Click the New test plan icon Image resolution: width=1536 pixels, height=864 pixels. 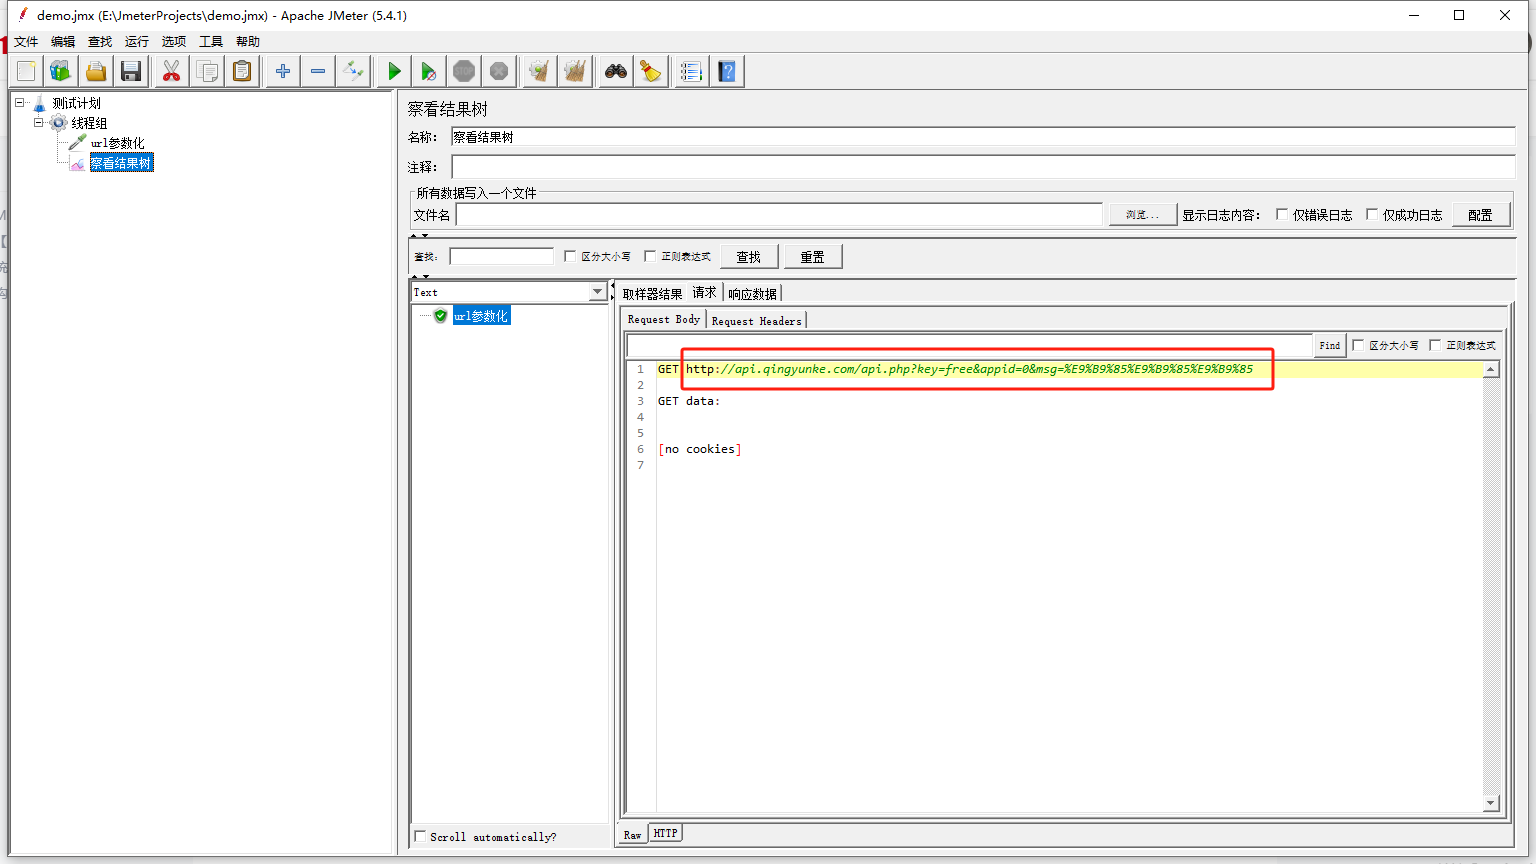tap(26, 71)
